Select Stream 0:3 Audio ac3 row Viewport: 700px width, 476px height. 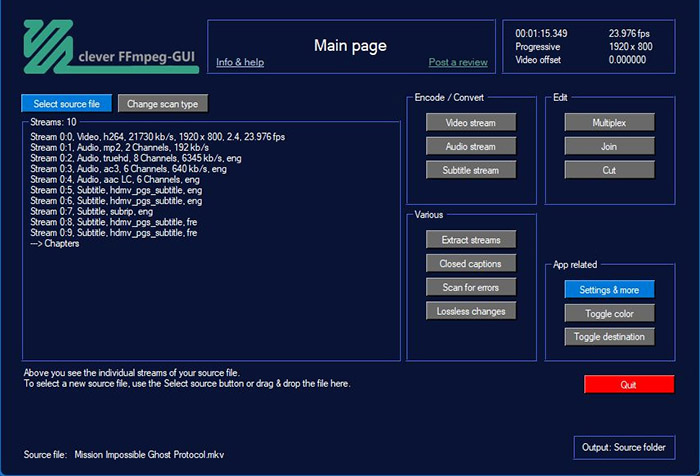pos(129,169)
